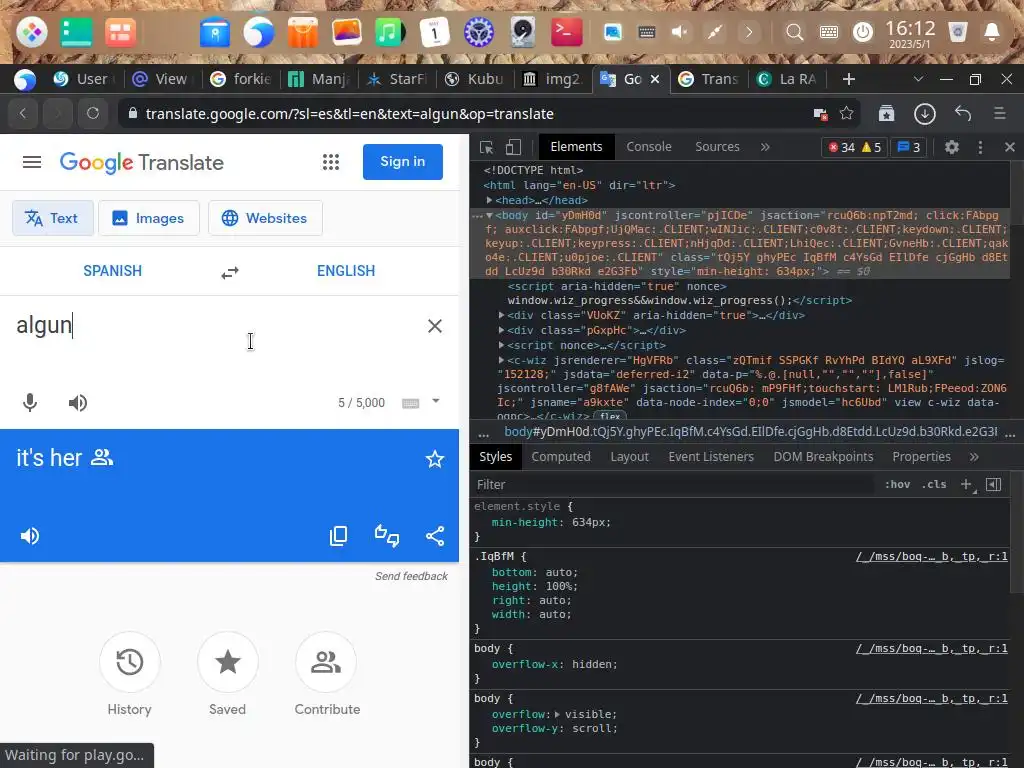This screenshot has height=768, width=1024.
Task: Open browser downloads
Action: click(925, 114)
